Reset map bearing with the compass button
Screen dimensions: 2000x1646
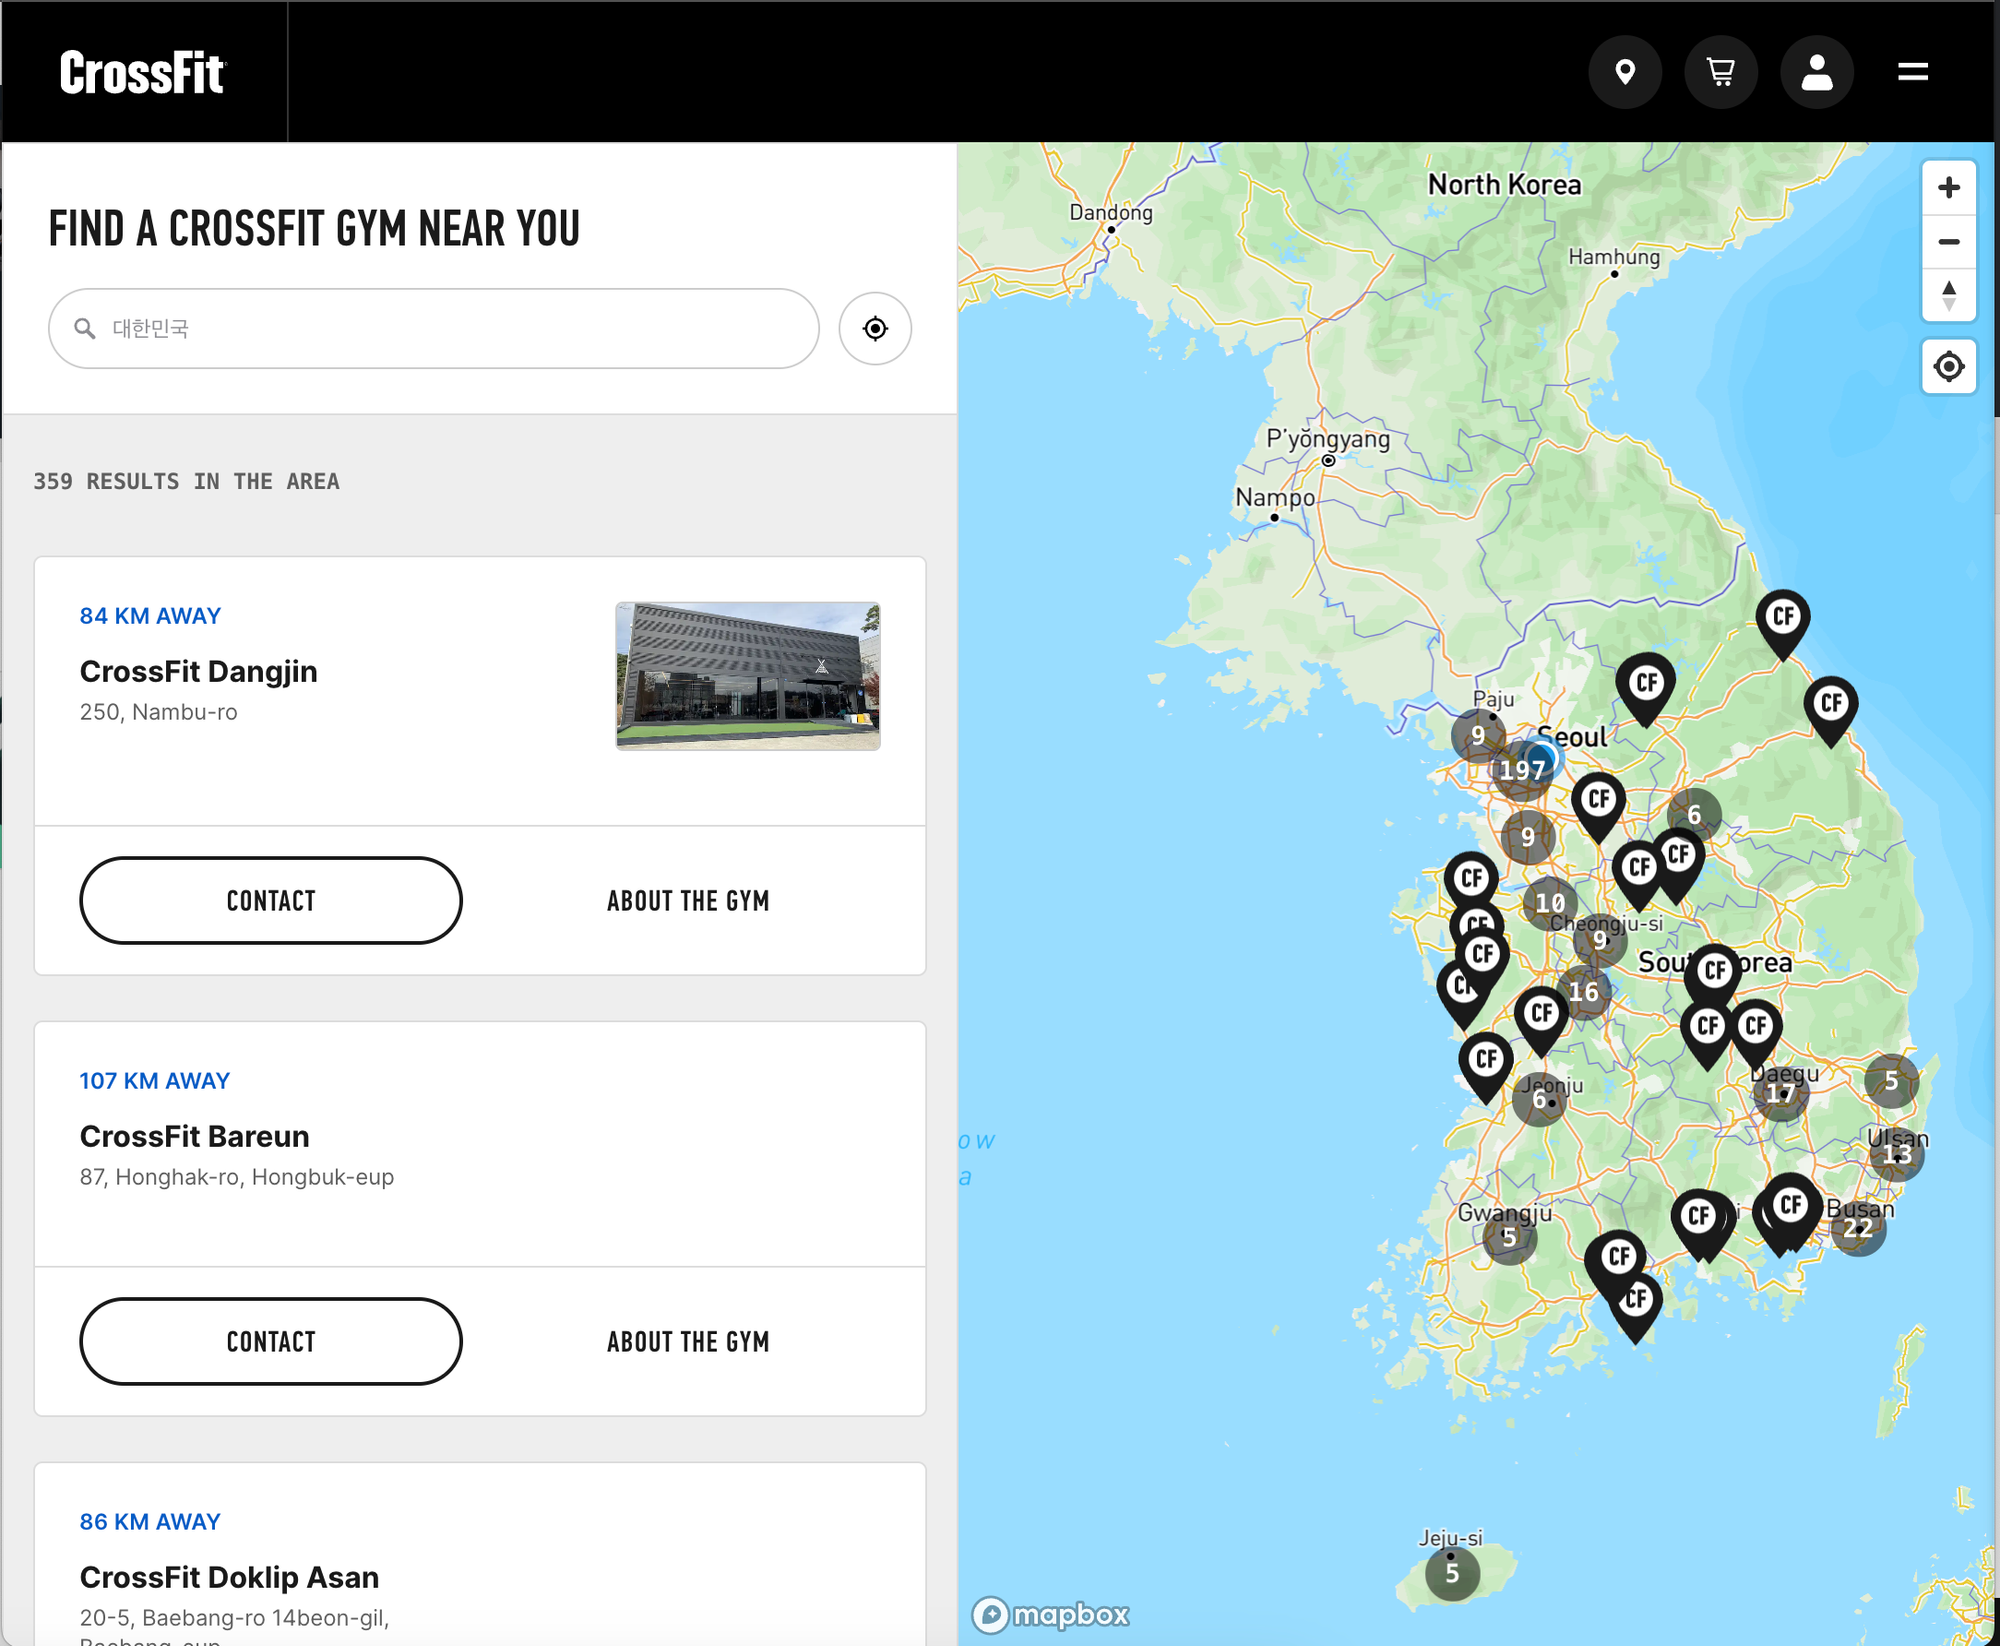click(1949, 296)
